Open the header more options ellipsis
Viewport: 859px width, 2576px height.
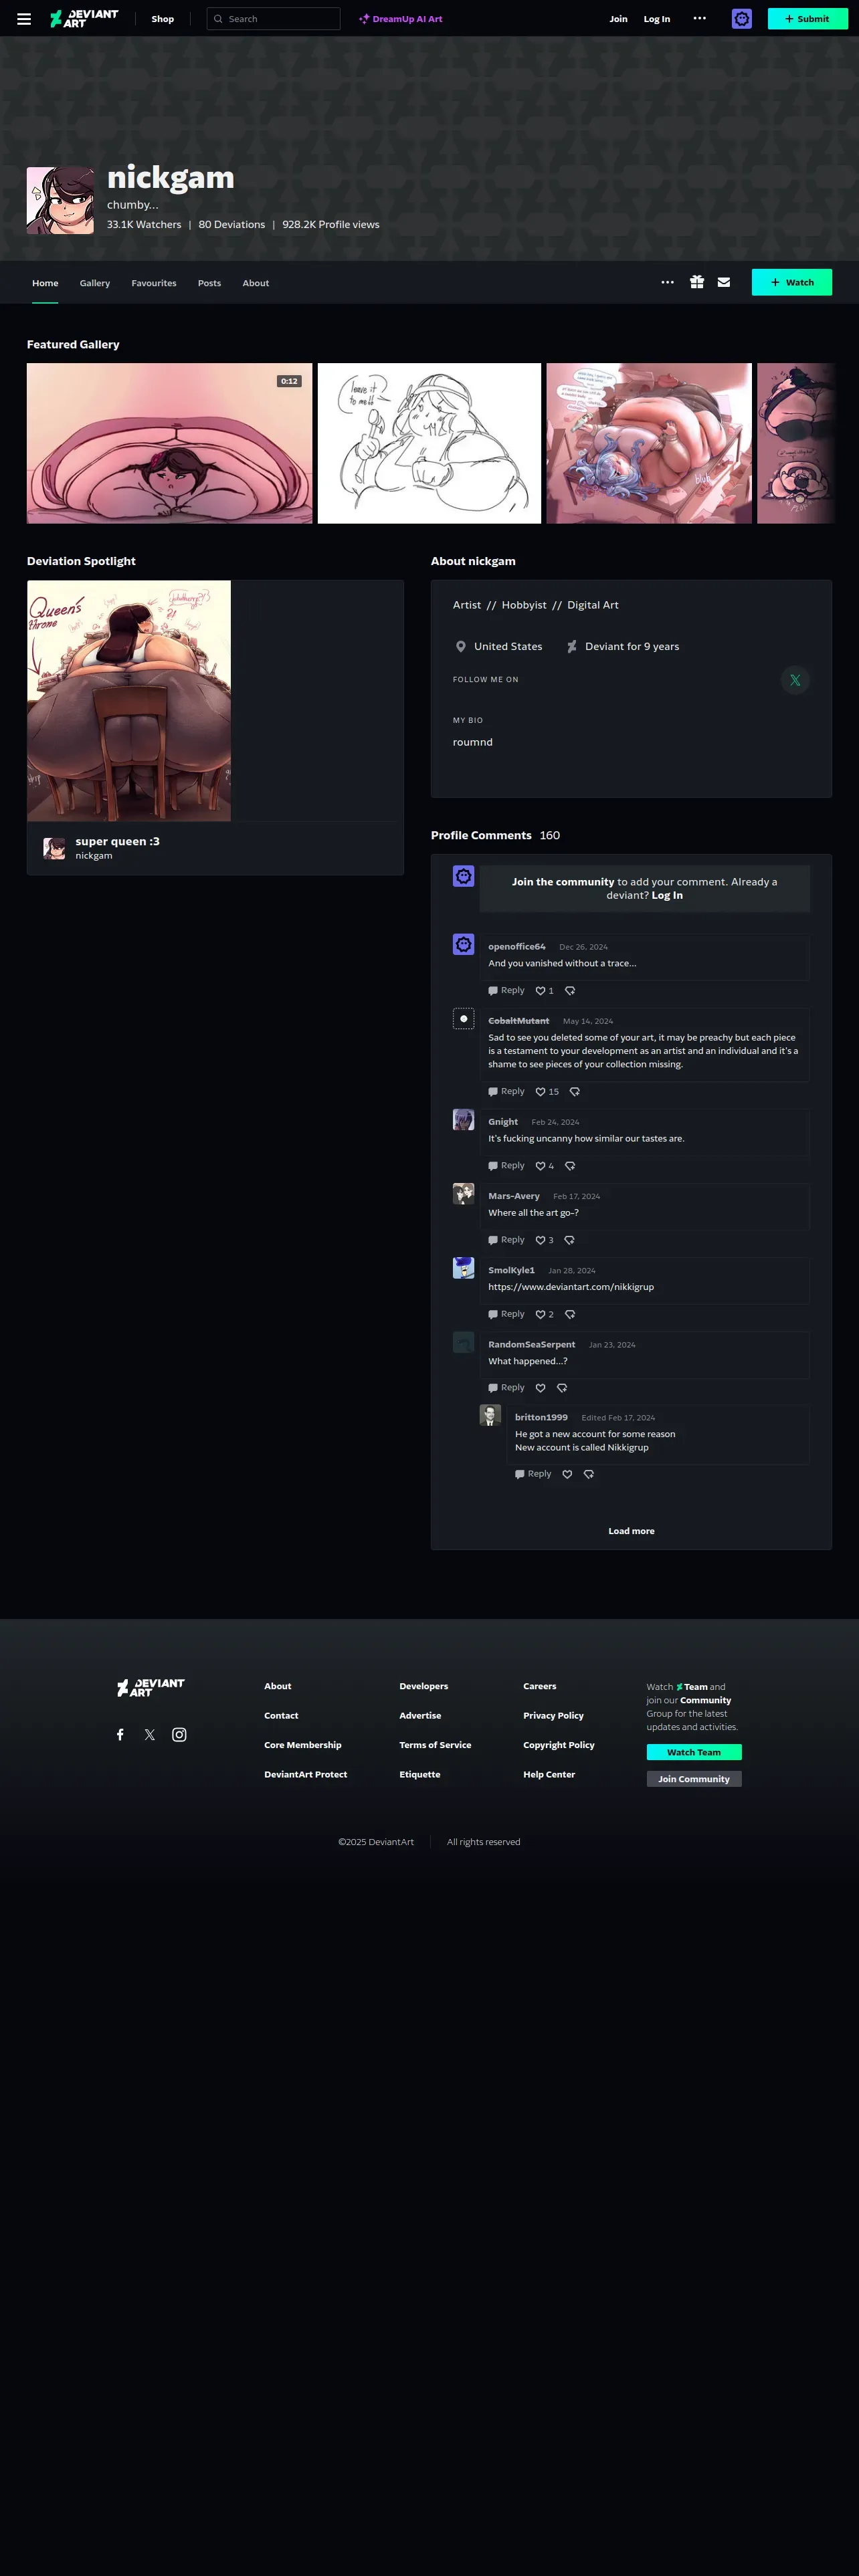click(700, 18)
